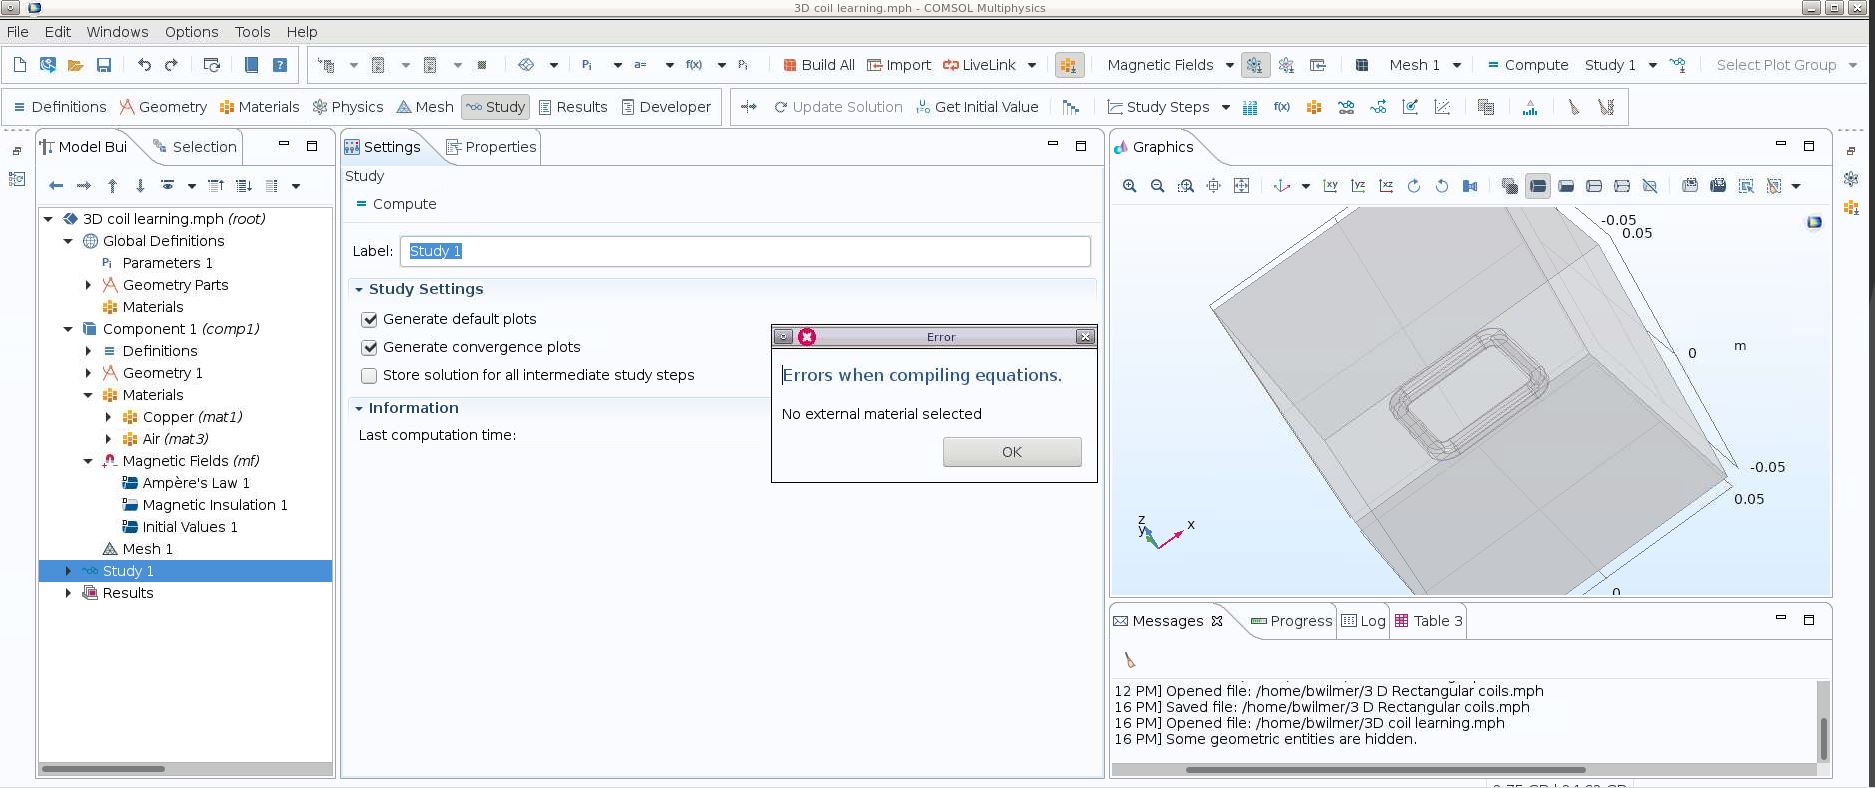Screen dimensions: 1875x788
Task: Click the Undo arrow icon
Action: coord(144,65)
